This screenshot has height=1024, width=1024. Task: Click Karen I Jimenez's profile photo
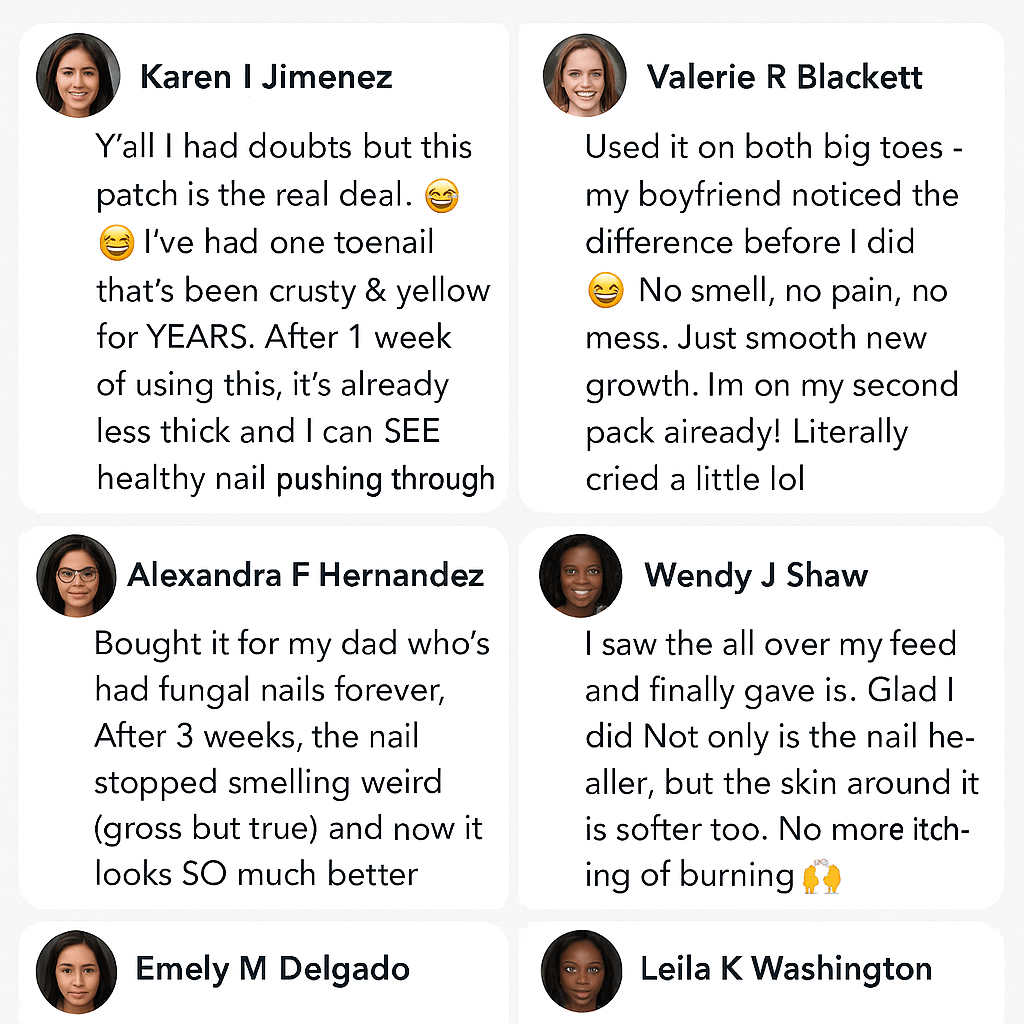coord(77,77)
